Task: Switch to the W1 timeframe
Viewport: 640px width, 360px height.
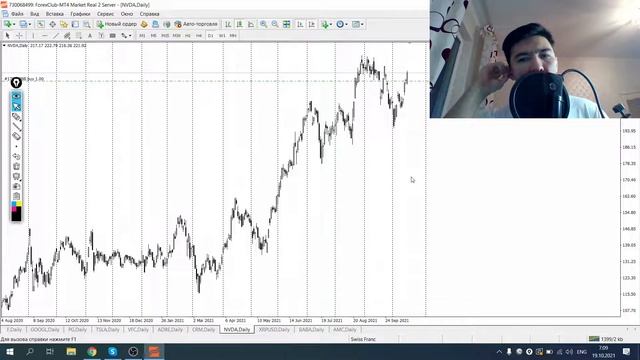Action: (x=222, y=36)
